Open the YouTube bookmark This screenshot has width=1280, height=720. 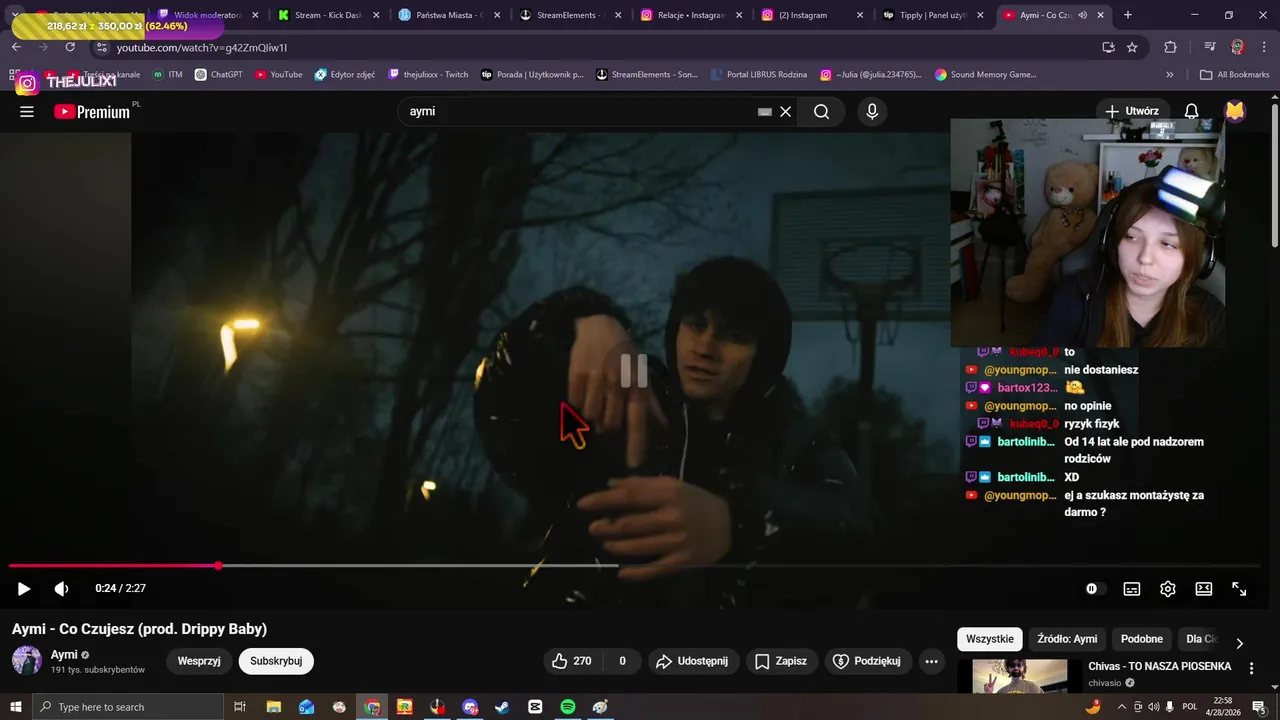279,74
